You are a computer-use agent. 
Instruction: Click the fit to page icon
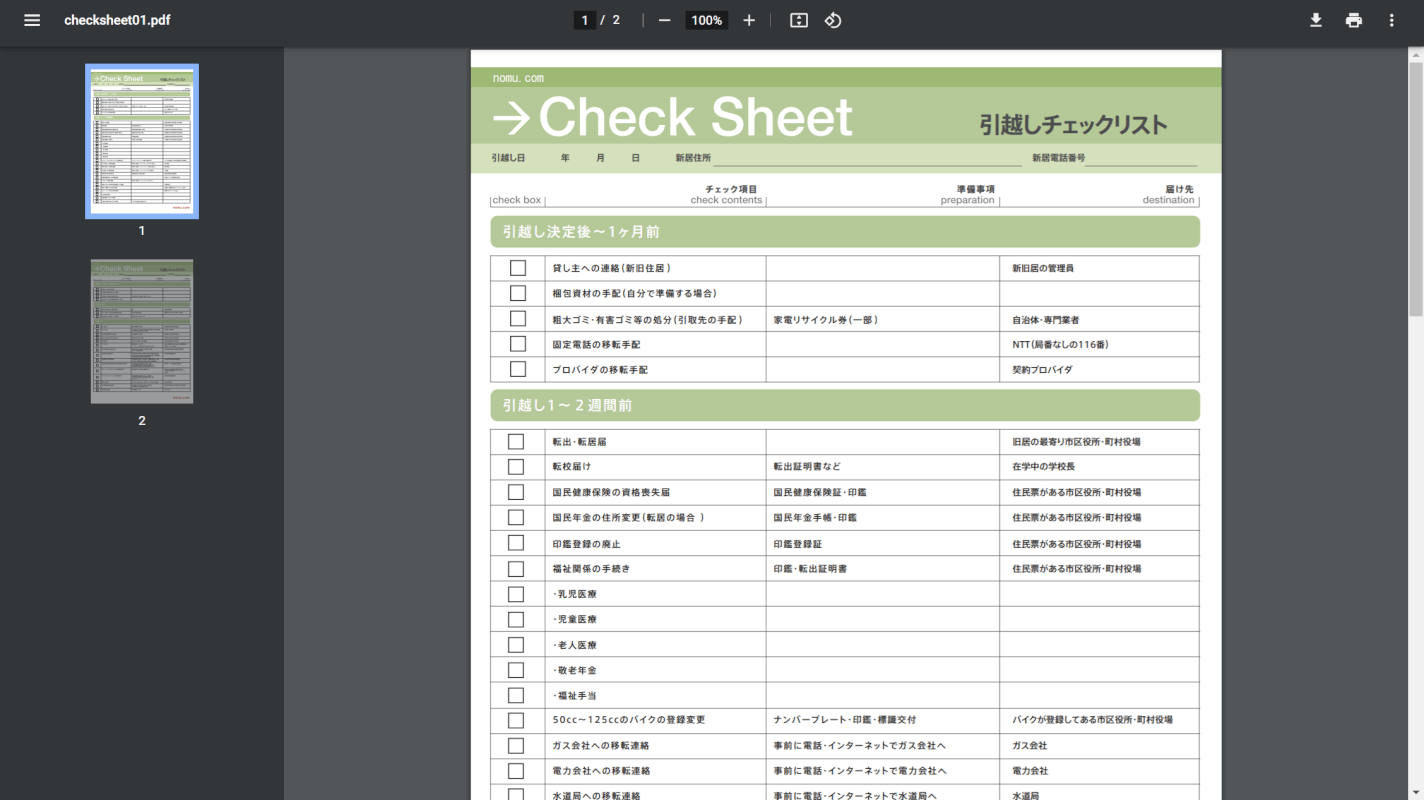(x=798, y=20)
